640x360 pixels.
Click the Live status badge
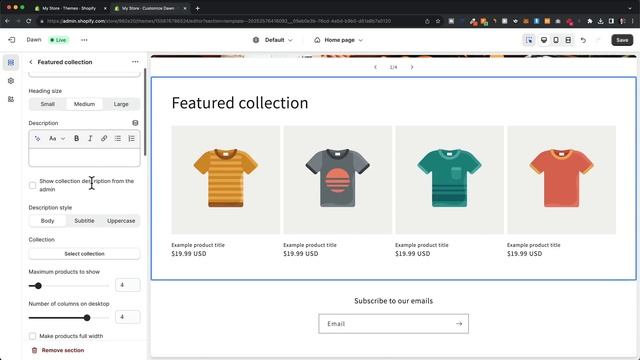pos(58,40)
